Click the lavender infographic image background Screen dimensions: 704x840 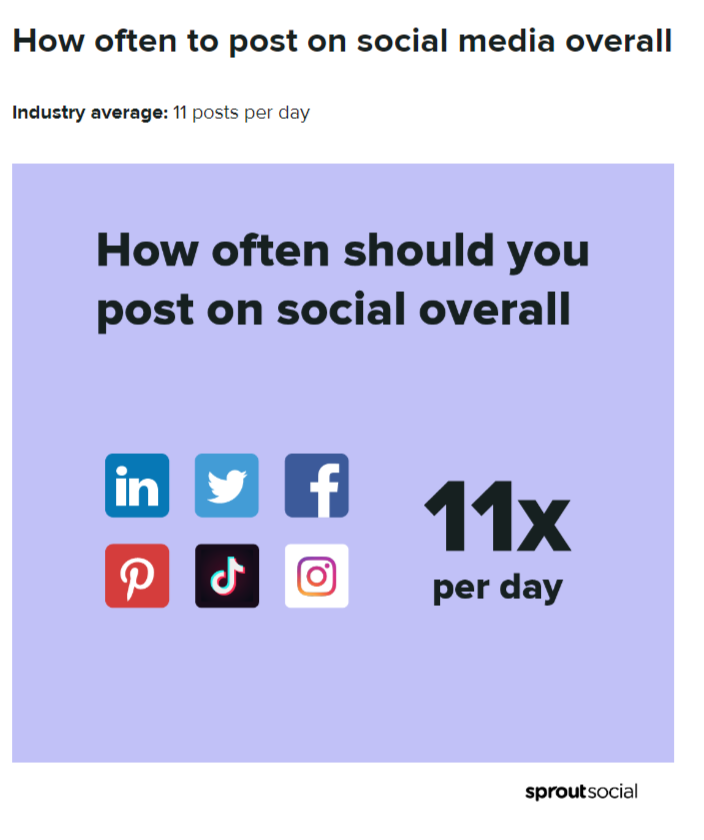343,696
